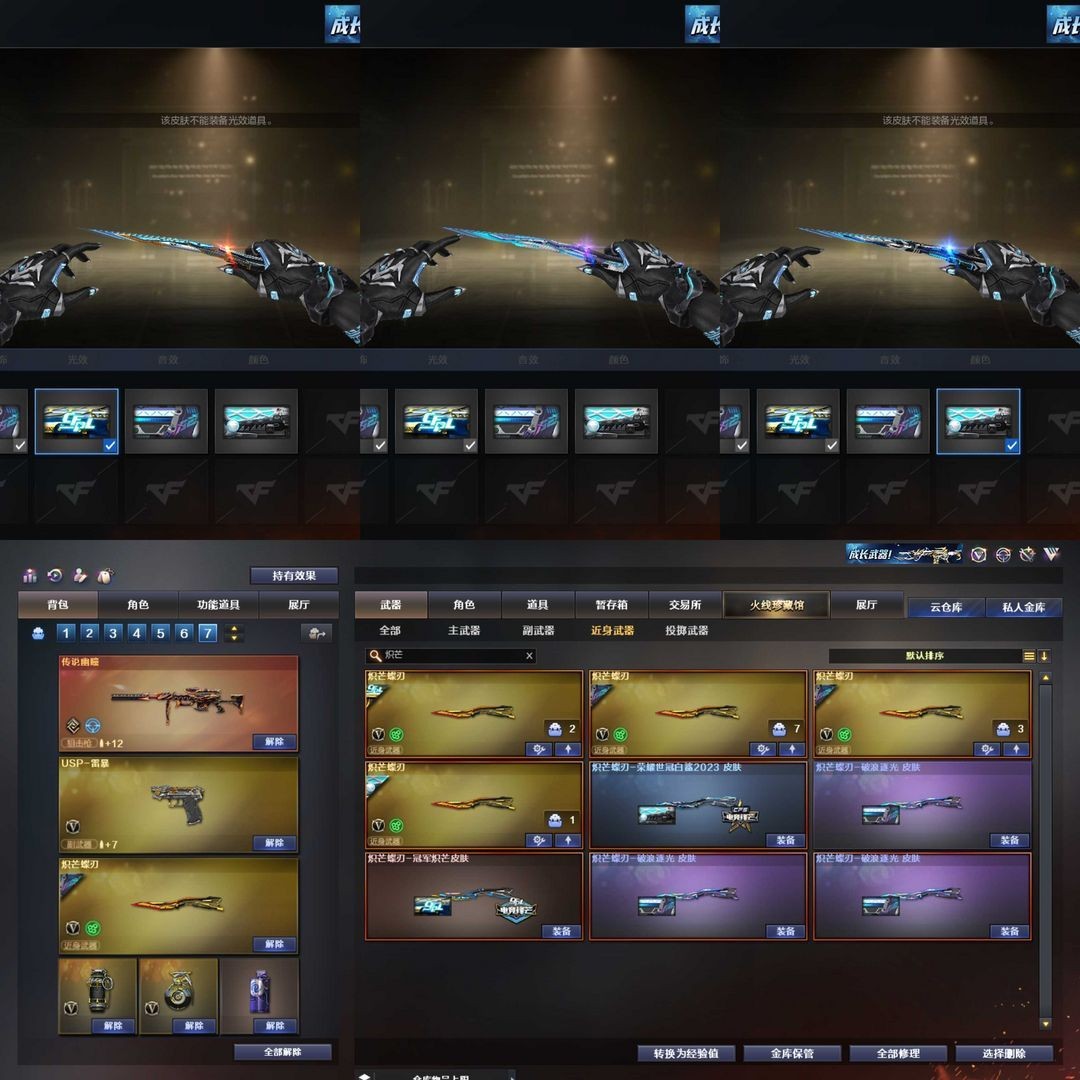Viewport: 1080px width, 1080px height.
Task: Switch to the 云仓库 tab
Action: [946, 608]
